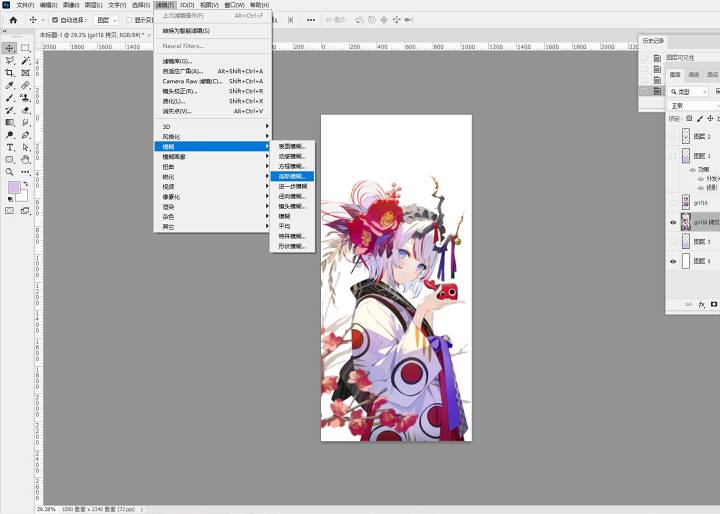
Task: Show 图层 3 layer visibility
Action: pos(673,242)
